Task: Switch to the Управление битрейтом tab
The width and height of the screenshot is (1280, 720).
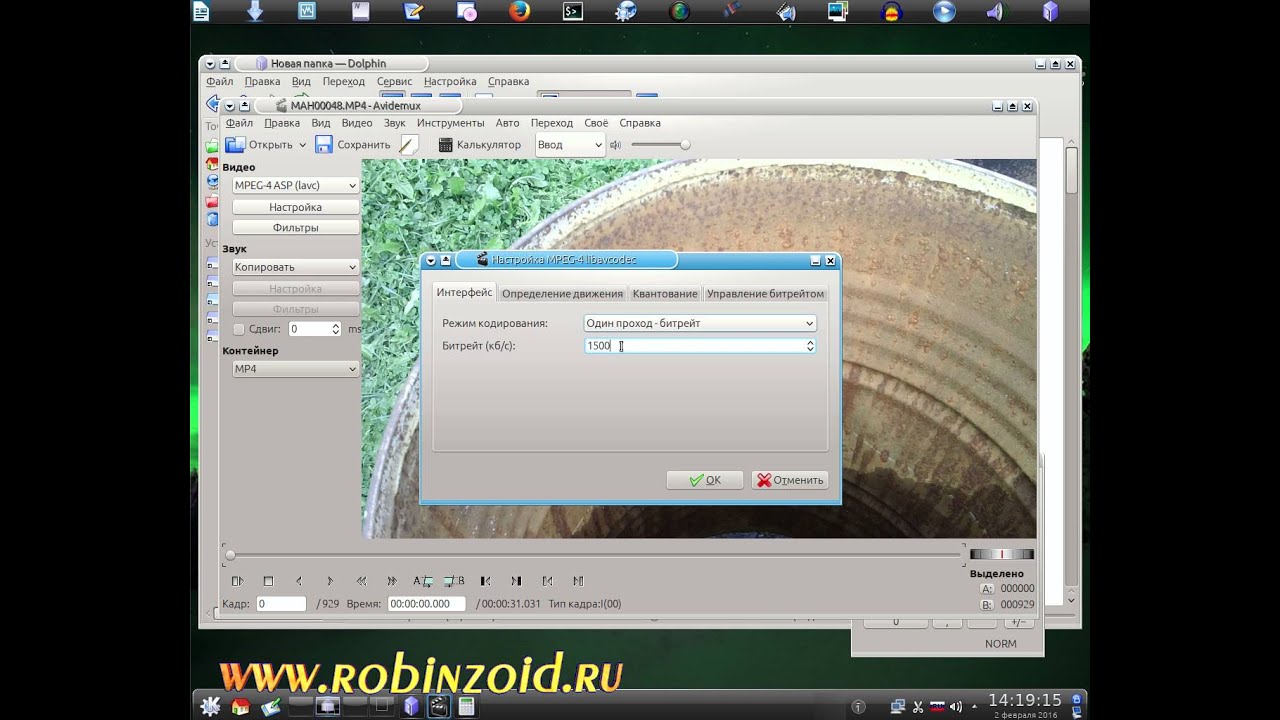Action: [765, 294]
